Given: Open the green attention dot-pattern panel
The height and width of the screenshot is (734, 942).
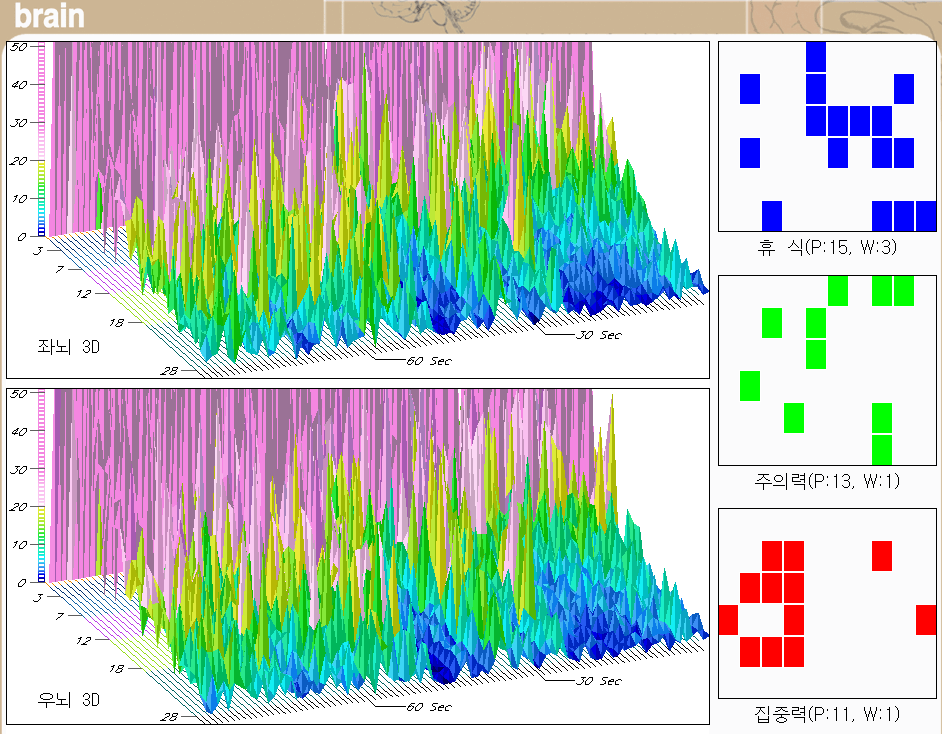Looking at the screenshot, I should 827,370.
